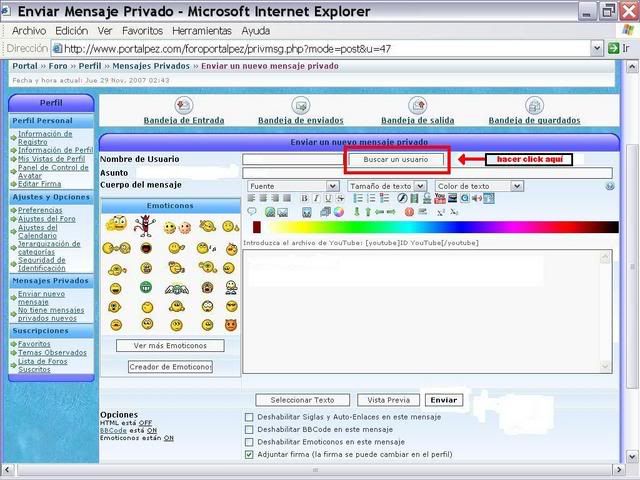The width and height of the screenshot is (640, 480).
Task: Open the Herramientas menu
Action: (x=202, y=31)
